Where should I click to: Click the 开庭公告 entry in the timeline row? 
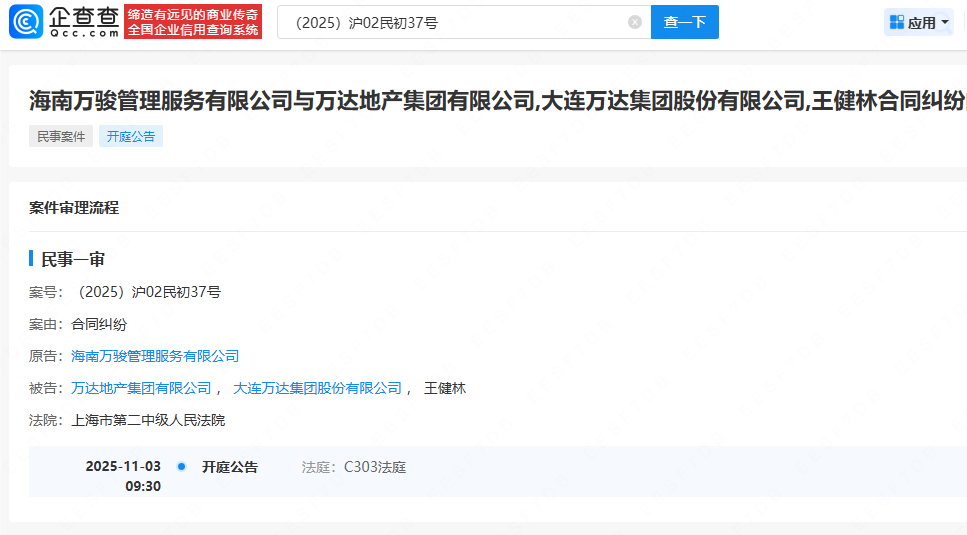(229, 467)
